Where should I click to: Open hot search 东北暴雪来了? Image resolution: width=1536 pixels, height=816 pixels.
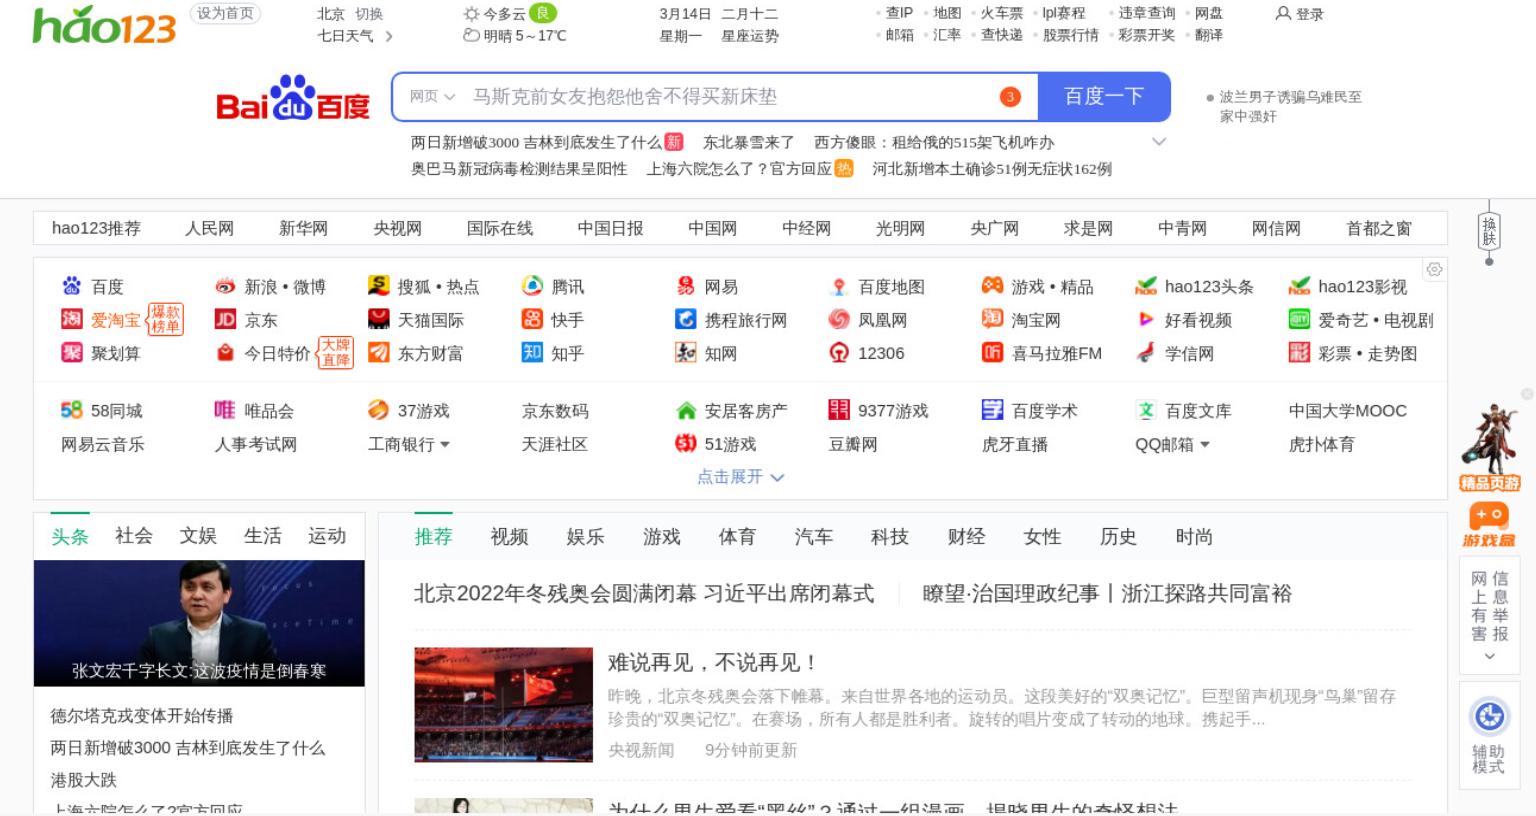click(748, 142)
